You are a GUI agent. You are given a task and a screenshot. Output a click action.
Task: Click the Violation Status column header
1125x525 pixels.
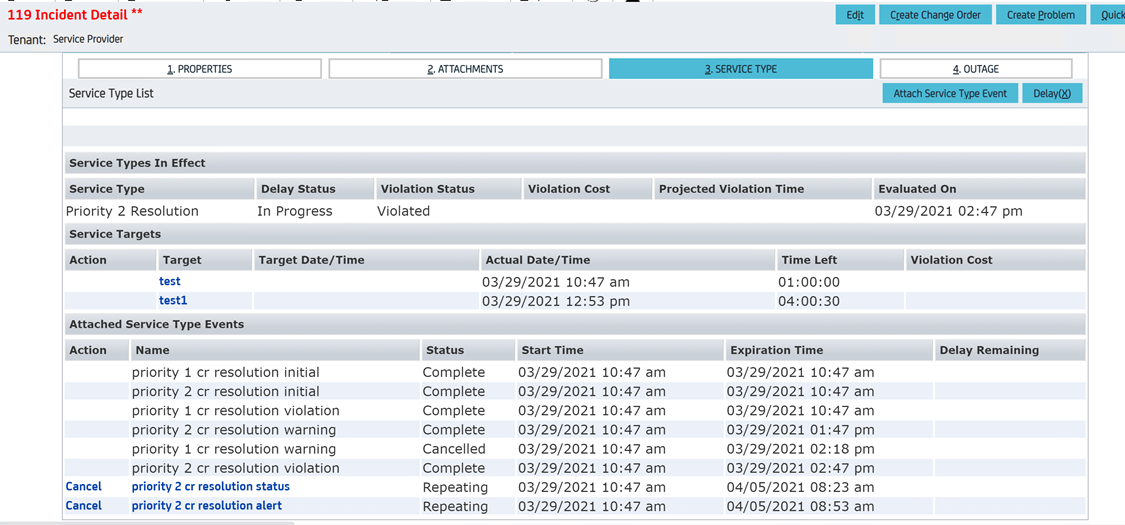tap(427, 189)
